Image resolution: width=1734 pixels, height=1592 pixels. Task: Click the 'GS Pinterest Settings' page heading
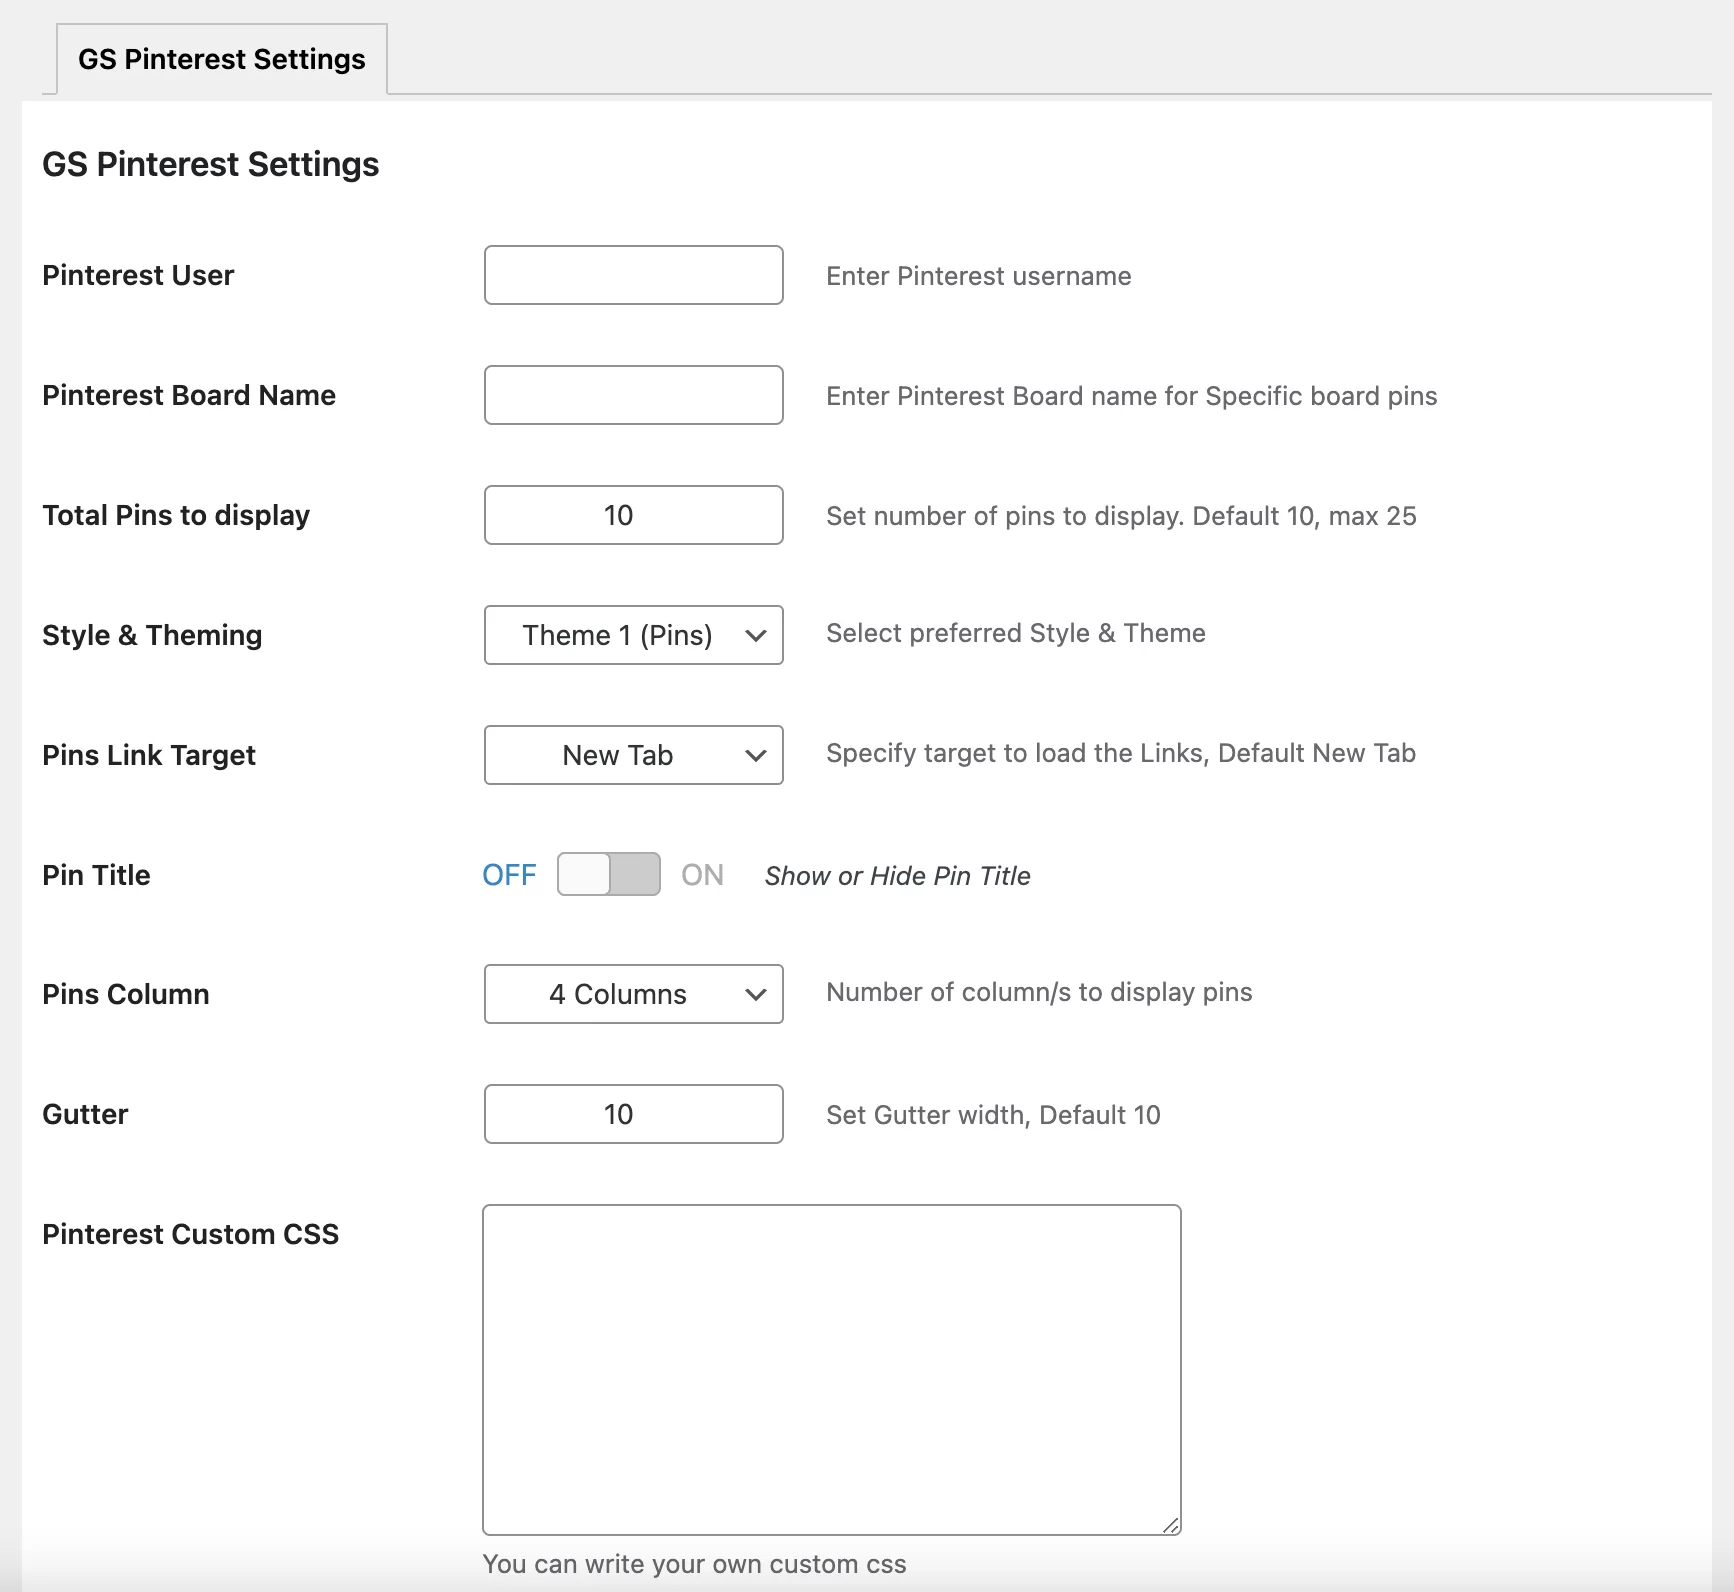tap(210, 164)
